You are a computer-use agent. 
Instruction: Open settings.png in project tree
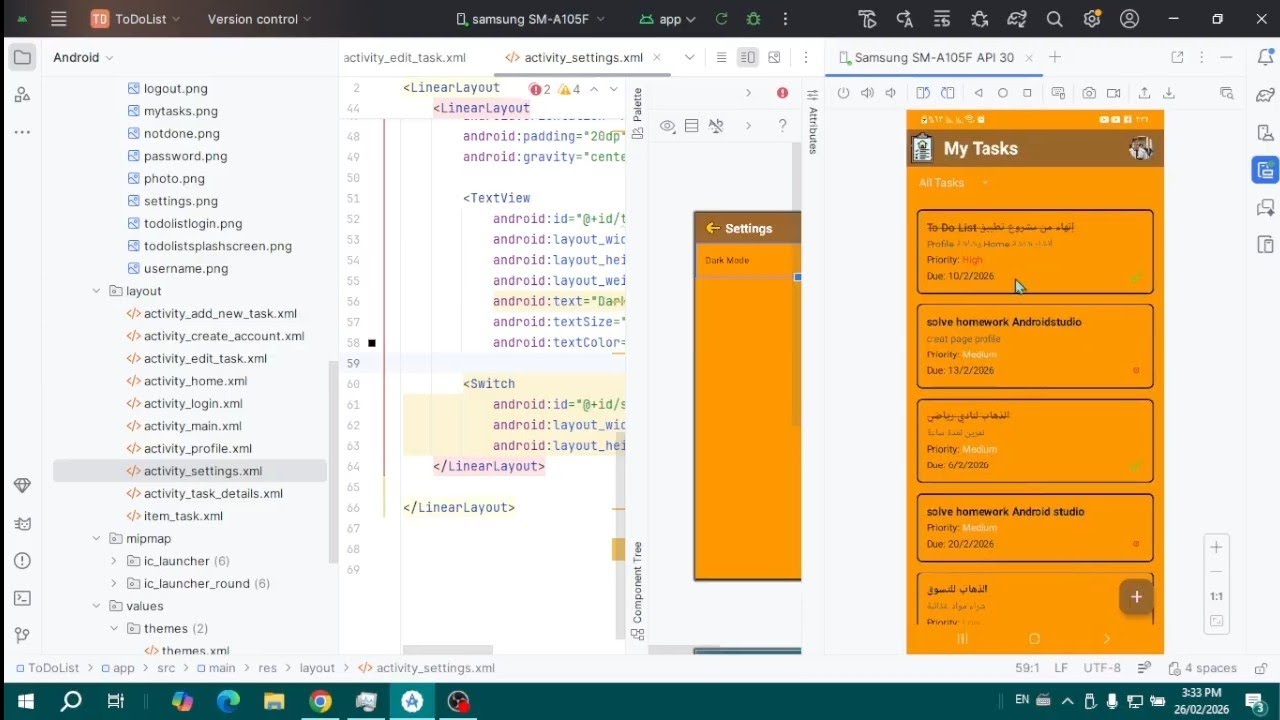[180, 201]
